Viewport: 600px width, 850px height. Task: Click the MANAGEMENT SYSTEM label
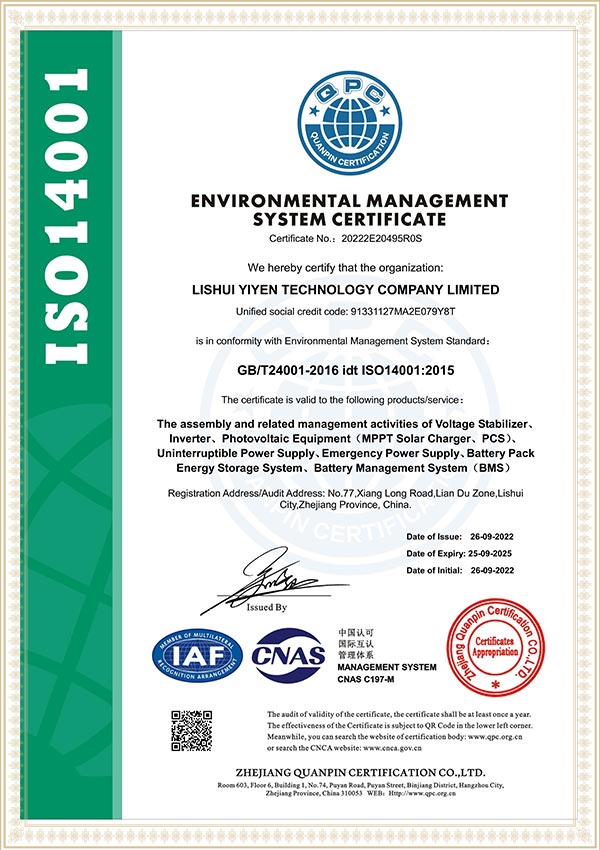(x=387, y=667)
